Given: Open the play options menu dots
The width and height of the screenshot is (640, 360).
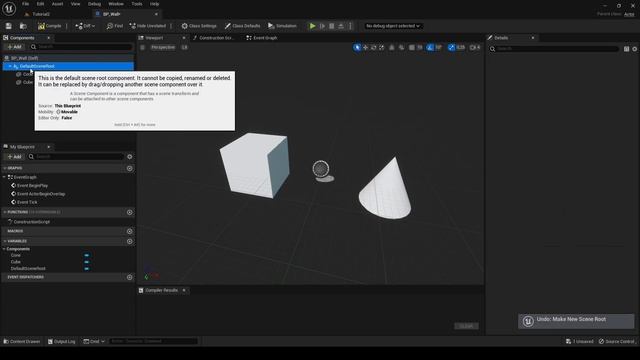Looking at the screenshot, I should click(x=350, y=26).
